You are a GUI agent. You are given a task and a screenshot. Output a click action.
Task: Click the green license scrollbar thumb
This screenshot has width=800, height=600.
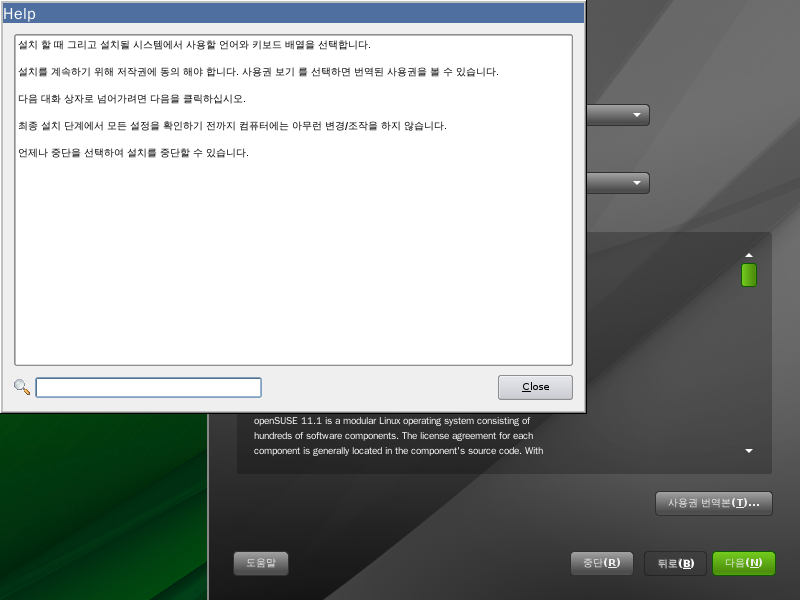coord(749,275)
